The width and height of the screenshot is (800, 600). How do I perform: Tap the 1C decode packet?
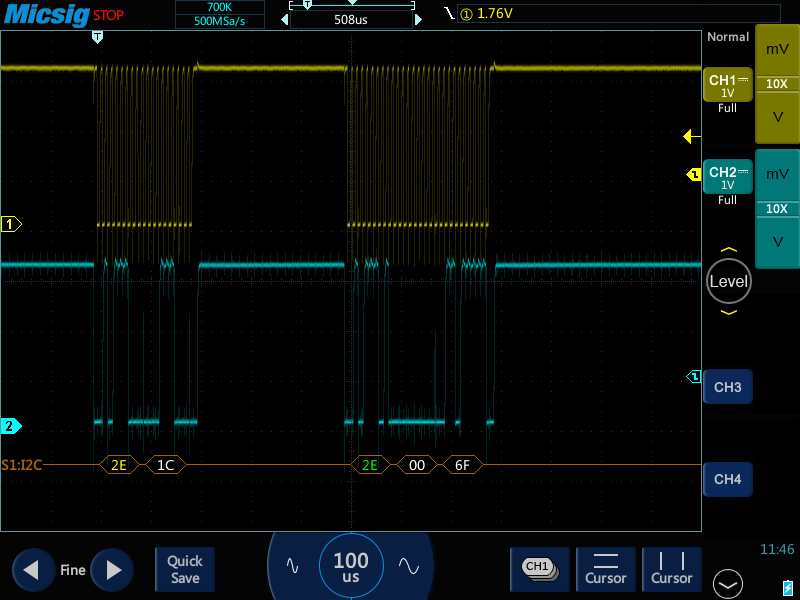166,465
